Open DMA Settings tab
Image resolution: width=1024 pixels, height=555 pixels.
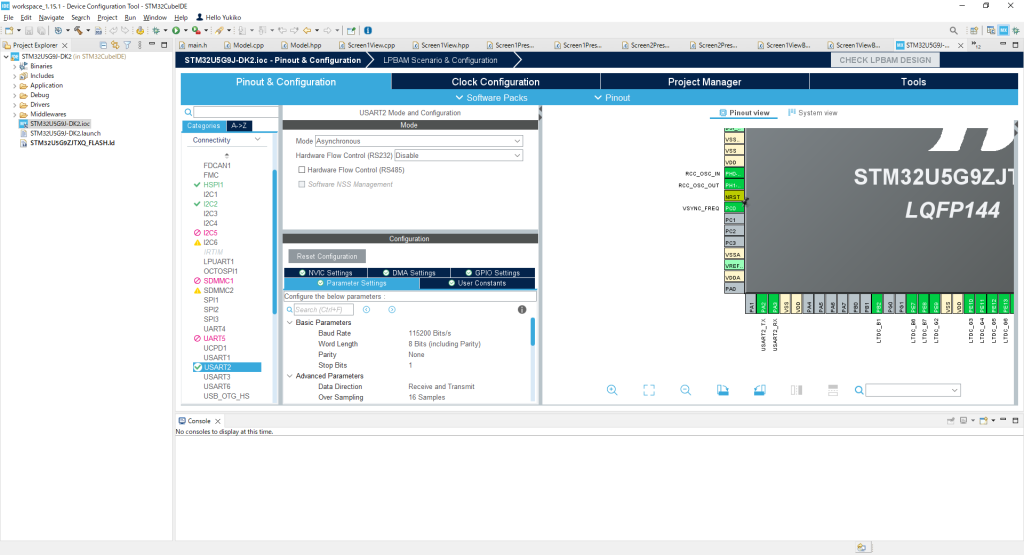tap(409, 273)
